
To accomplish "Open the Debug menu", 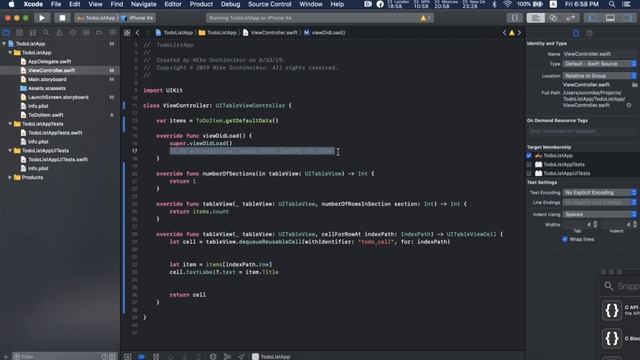I will tap(230, 4).
